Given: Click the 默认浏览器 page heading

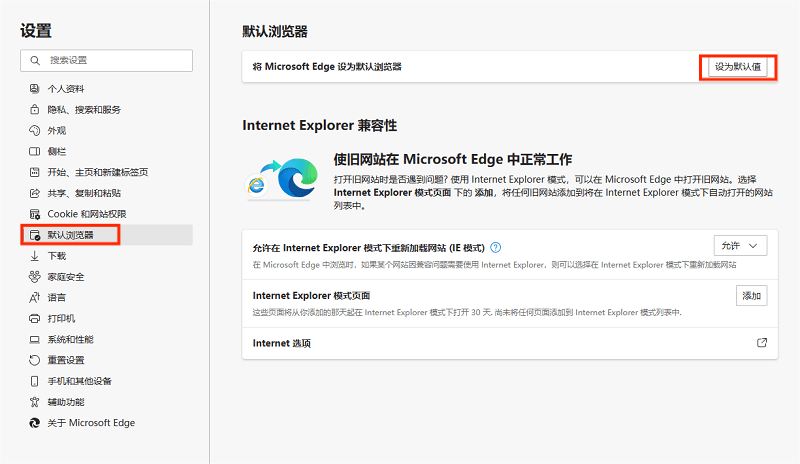Looking at the screenshot, I should click(x=275, y=32).
